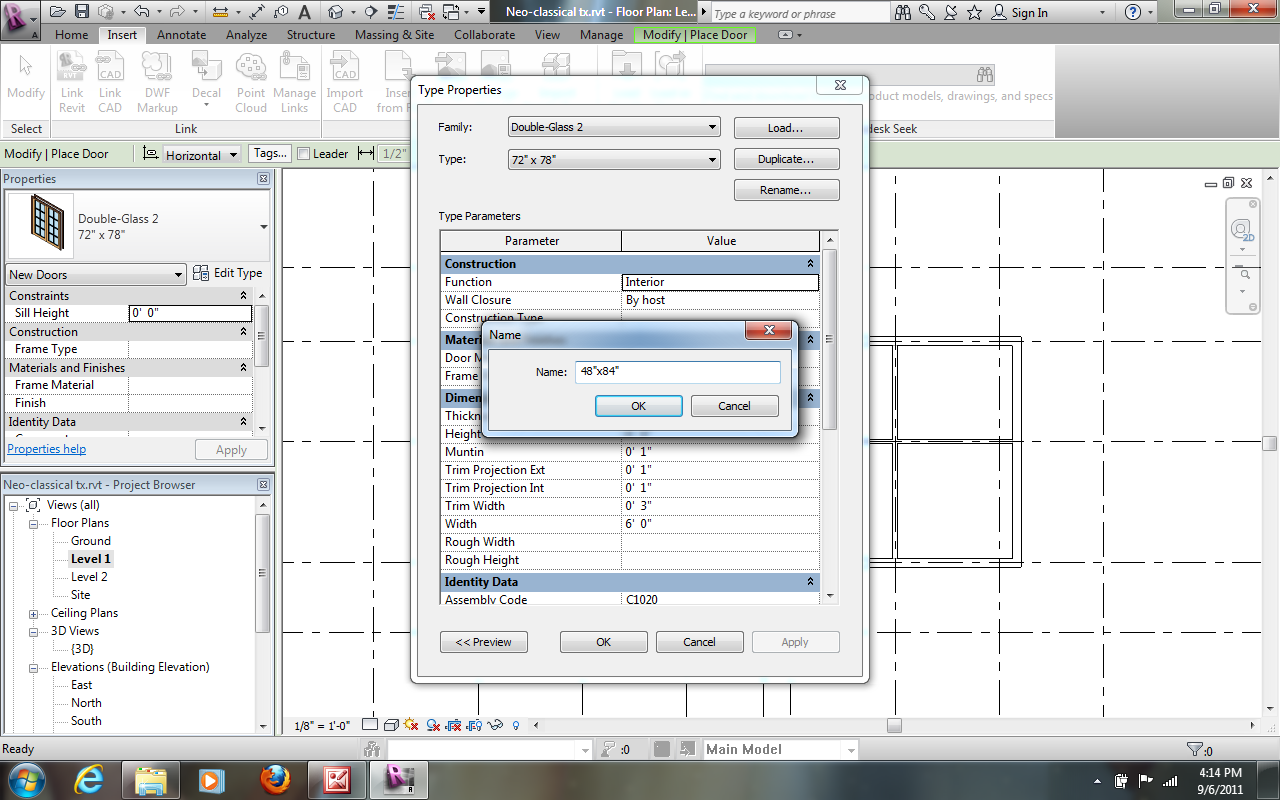
Task: Click the Sill Height value field
Action: 190,313
